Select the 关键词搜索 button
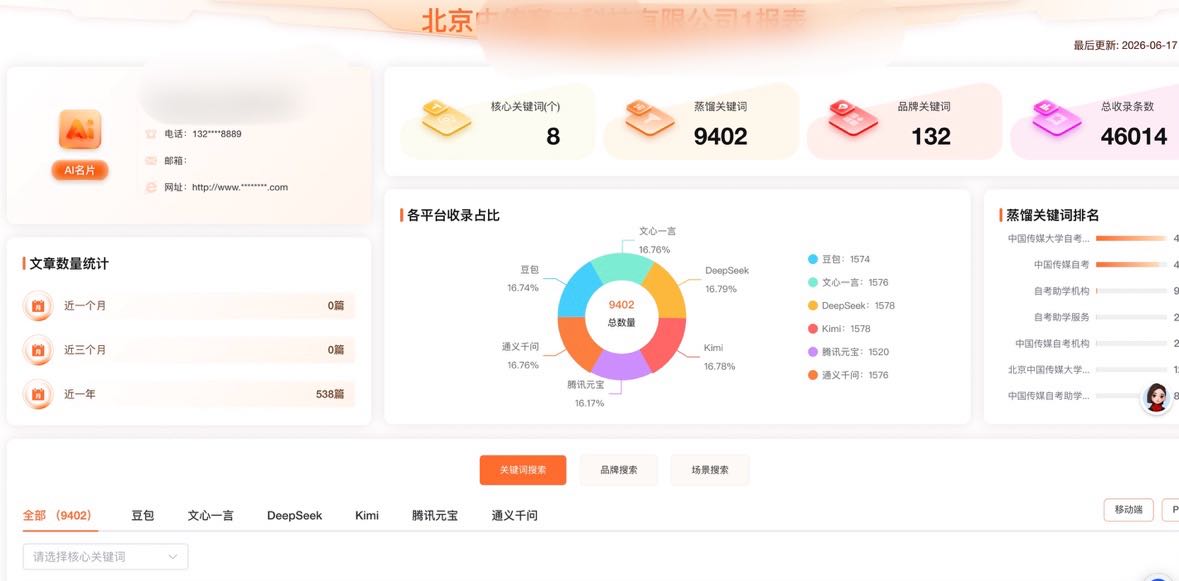 (523, 470)
